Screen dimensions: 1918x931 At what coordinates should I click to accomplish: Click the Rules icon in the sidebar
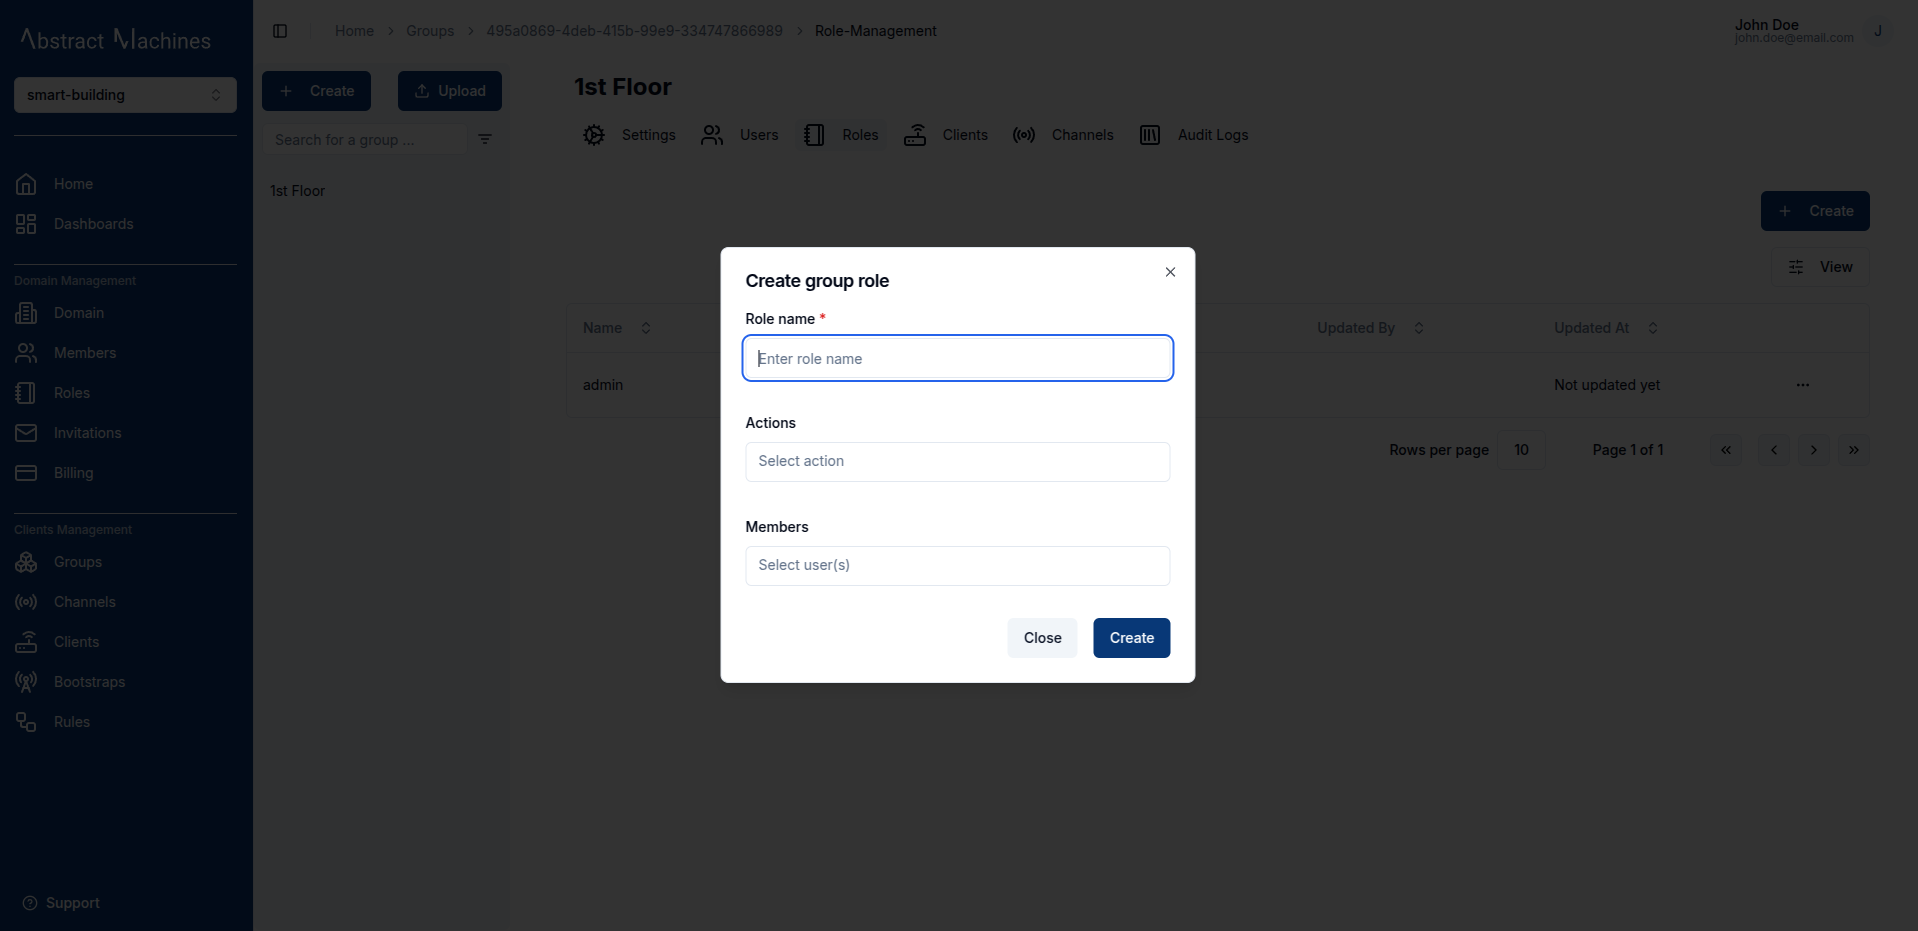[x=26, y=722]
